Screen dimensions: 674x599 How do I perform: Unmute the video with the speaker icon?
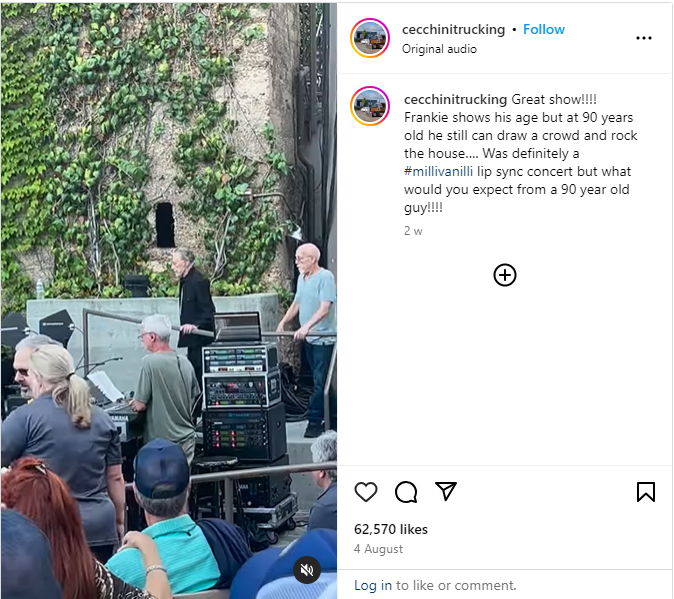click(307, 570)
